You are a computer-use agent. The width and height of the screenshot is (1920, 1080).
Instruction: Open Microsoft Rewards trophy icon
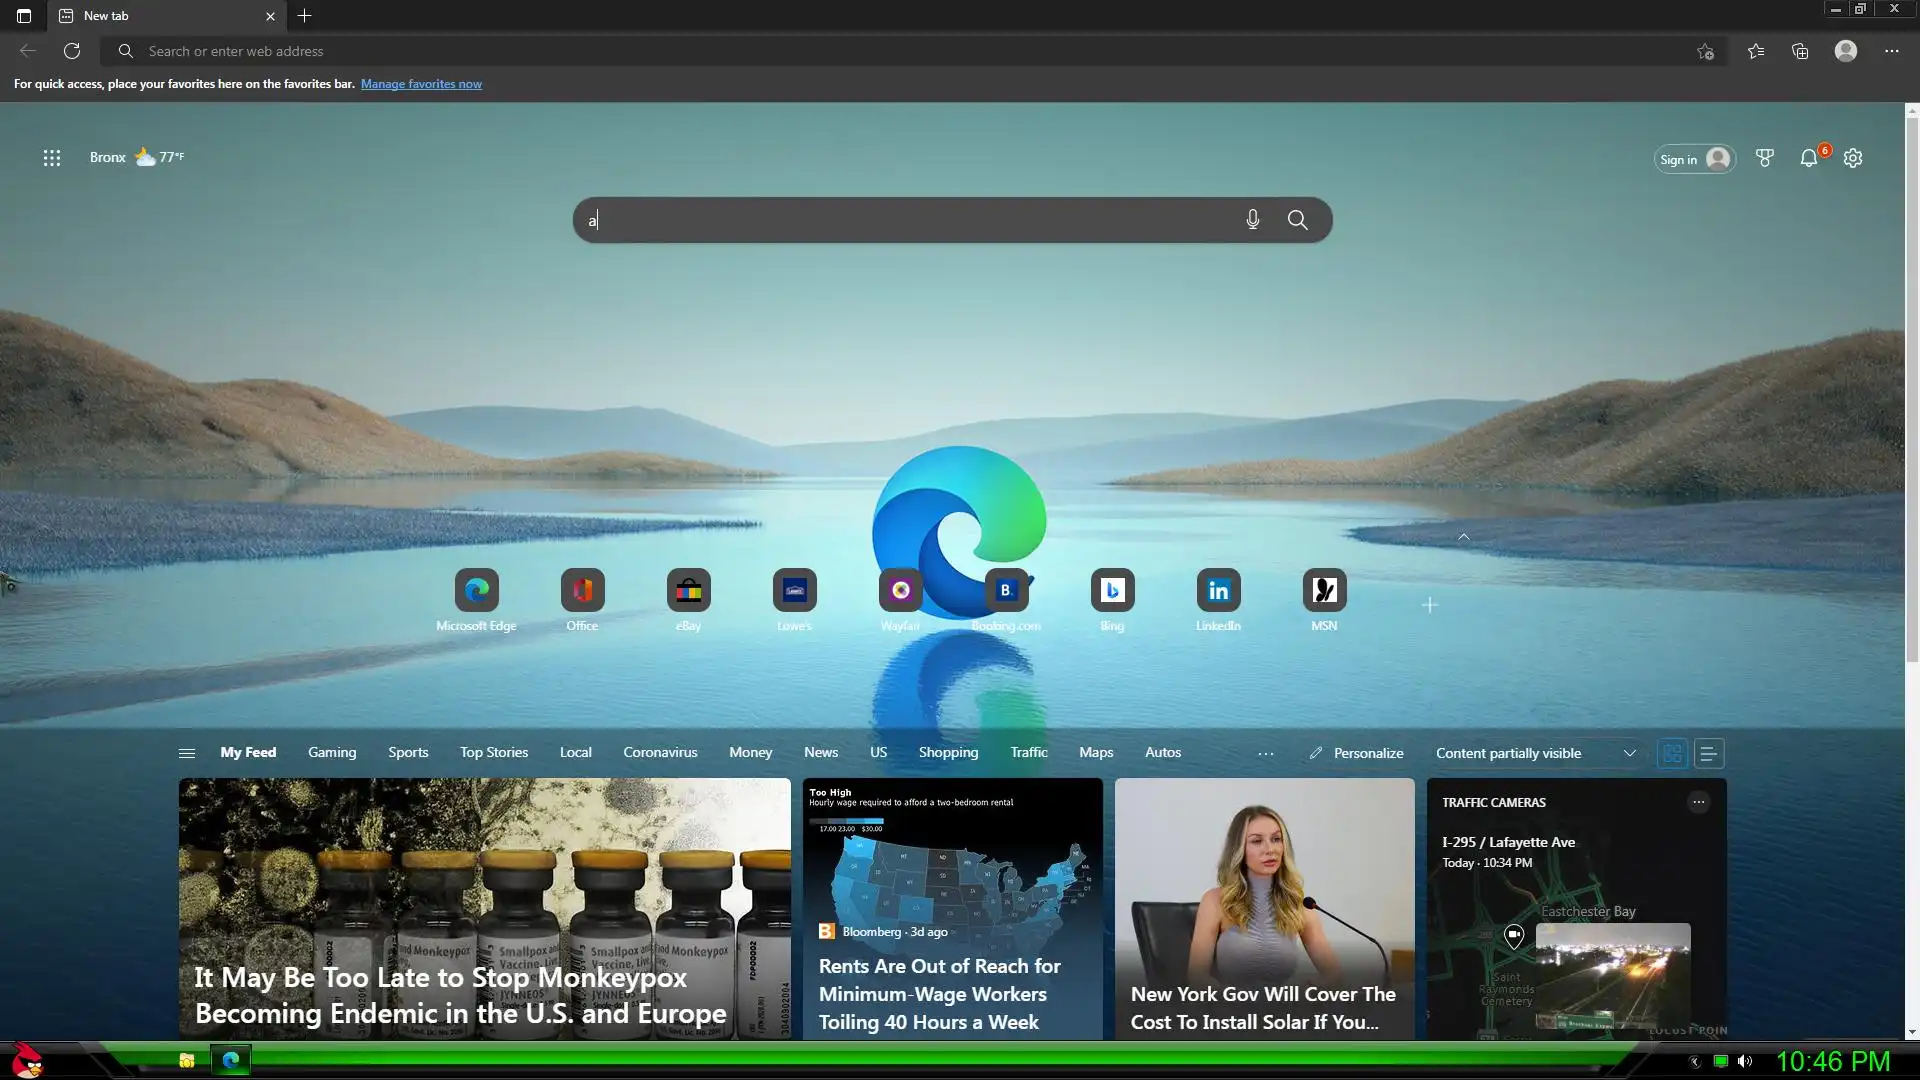click(1764, 158)
